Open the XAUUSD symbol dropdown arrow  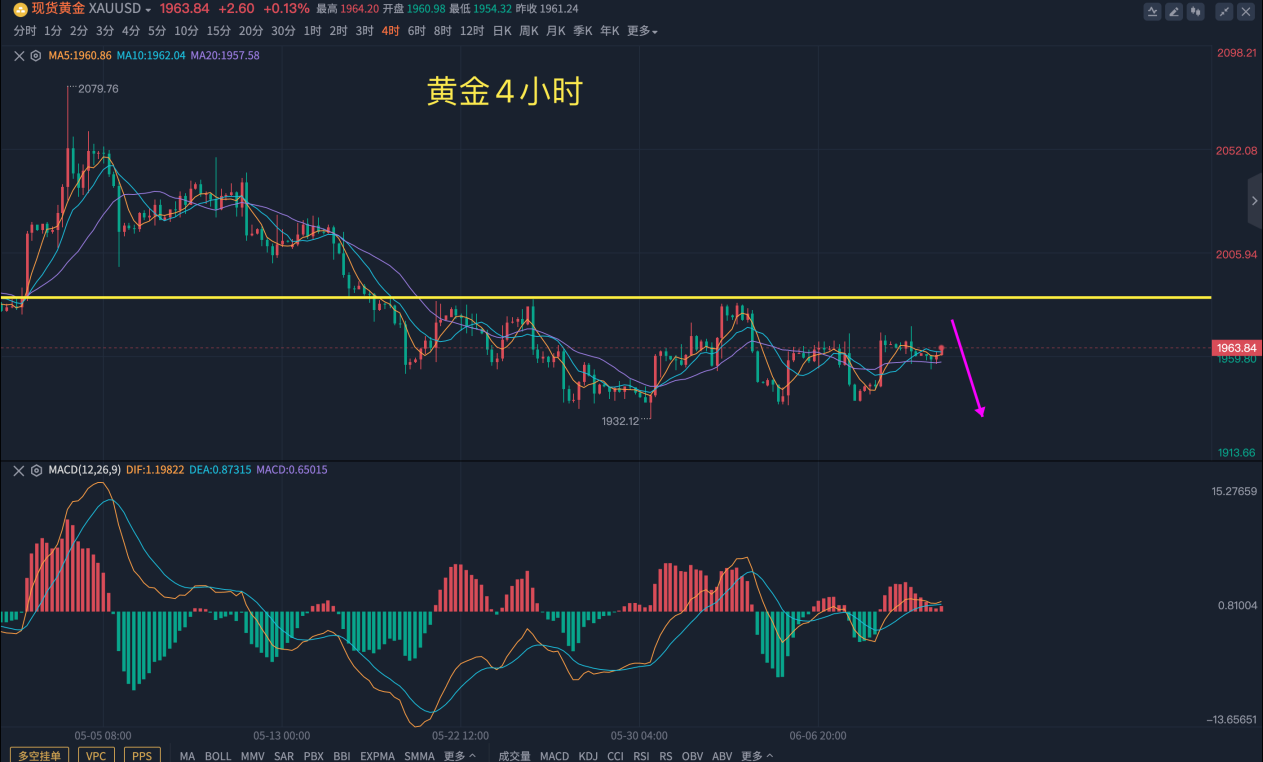(x=148, y=9)
